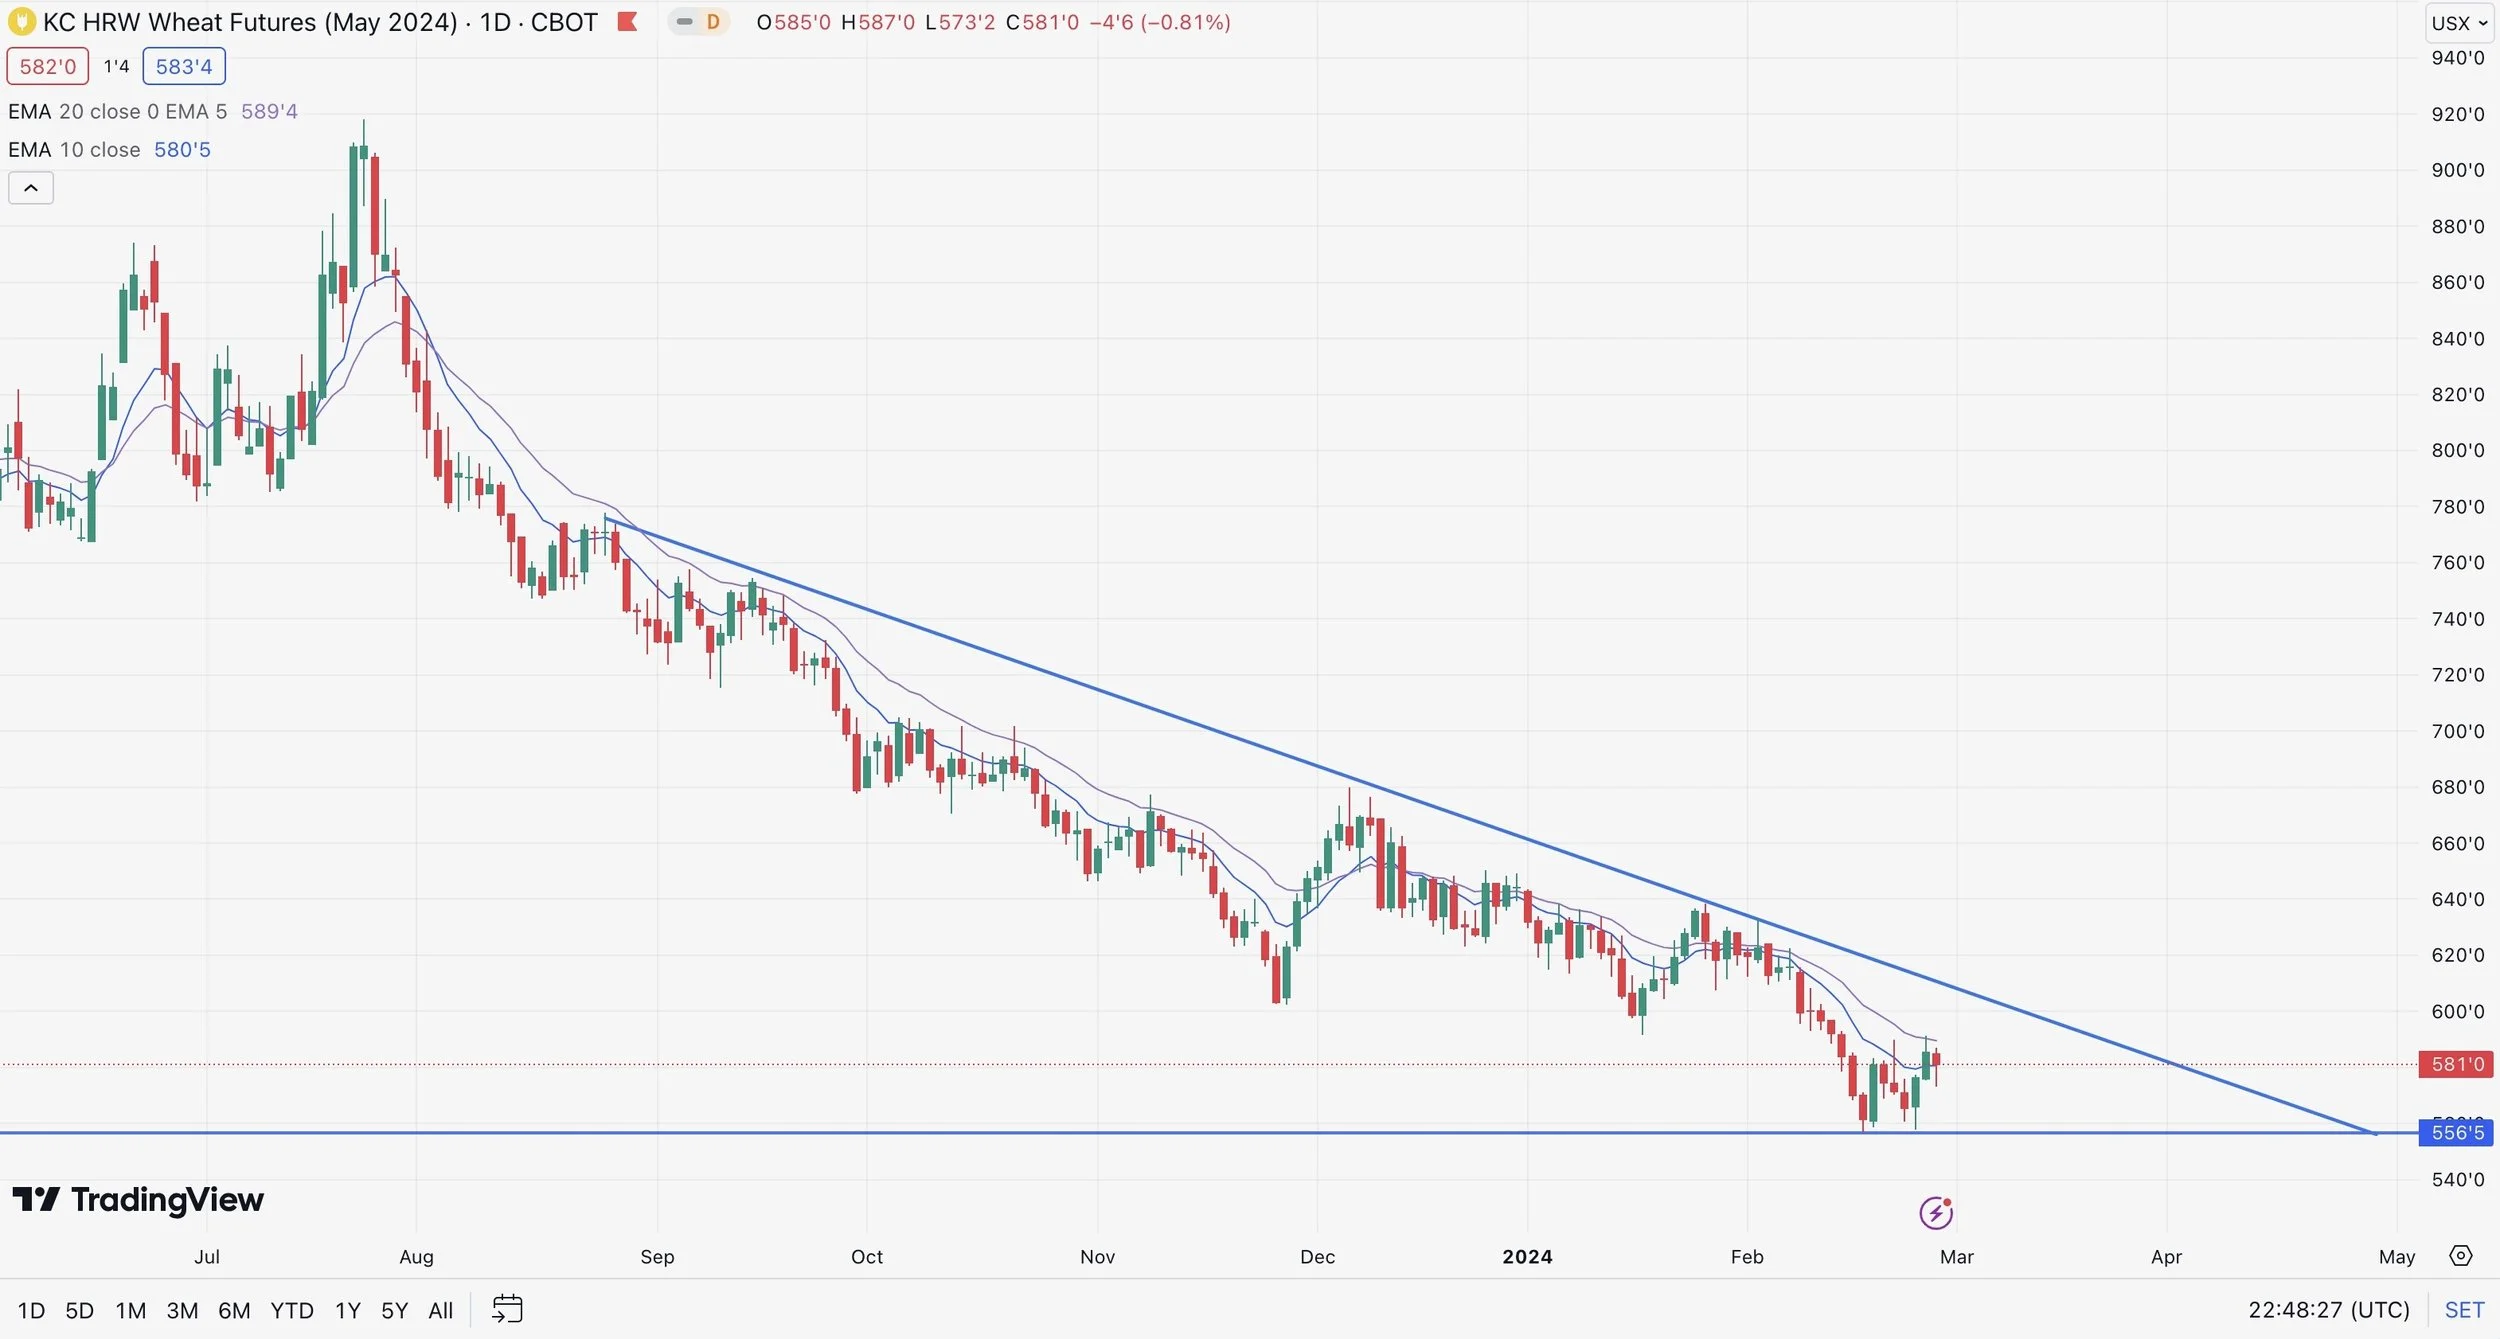
Task: Open chart settings gear icon
Action: tap(2461, 1256)
